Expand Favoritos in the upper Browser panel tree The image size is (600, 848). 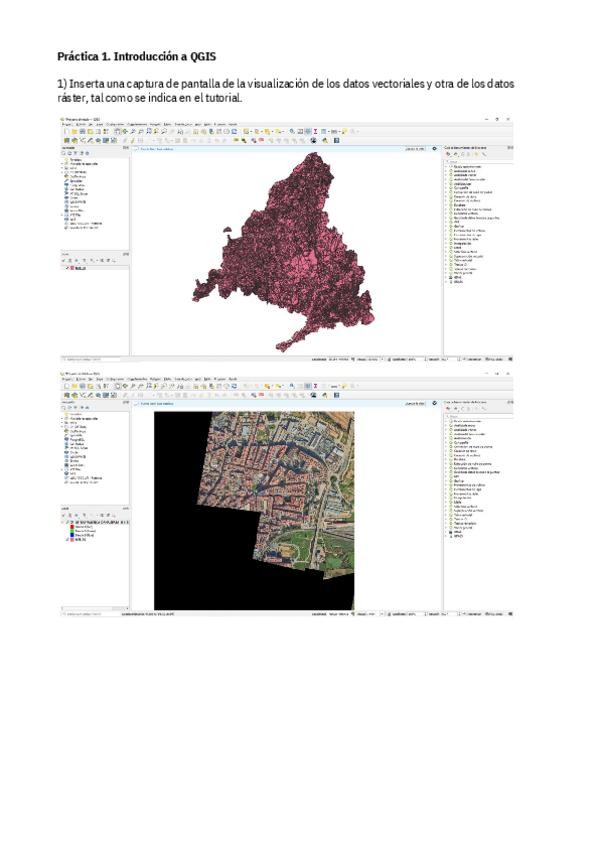[x=64, y=159]
